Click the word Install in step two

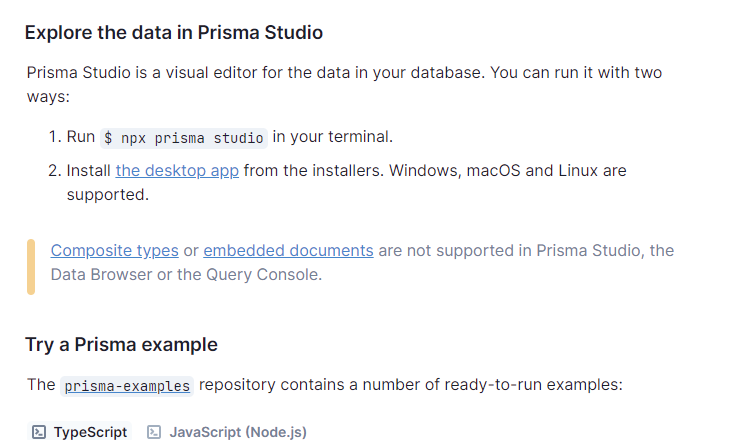point(89,170)
